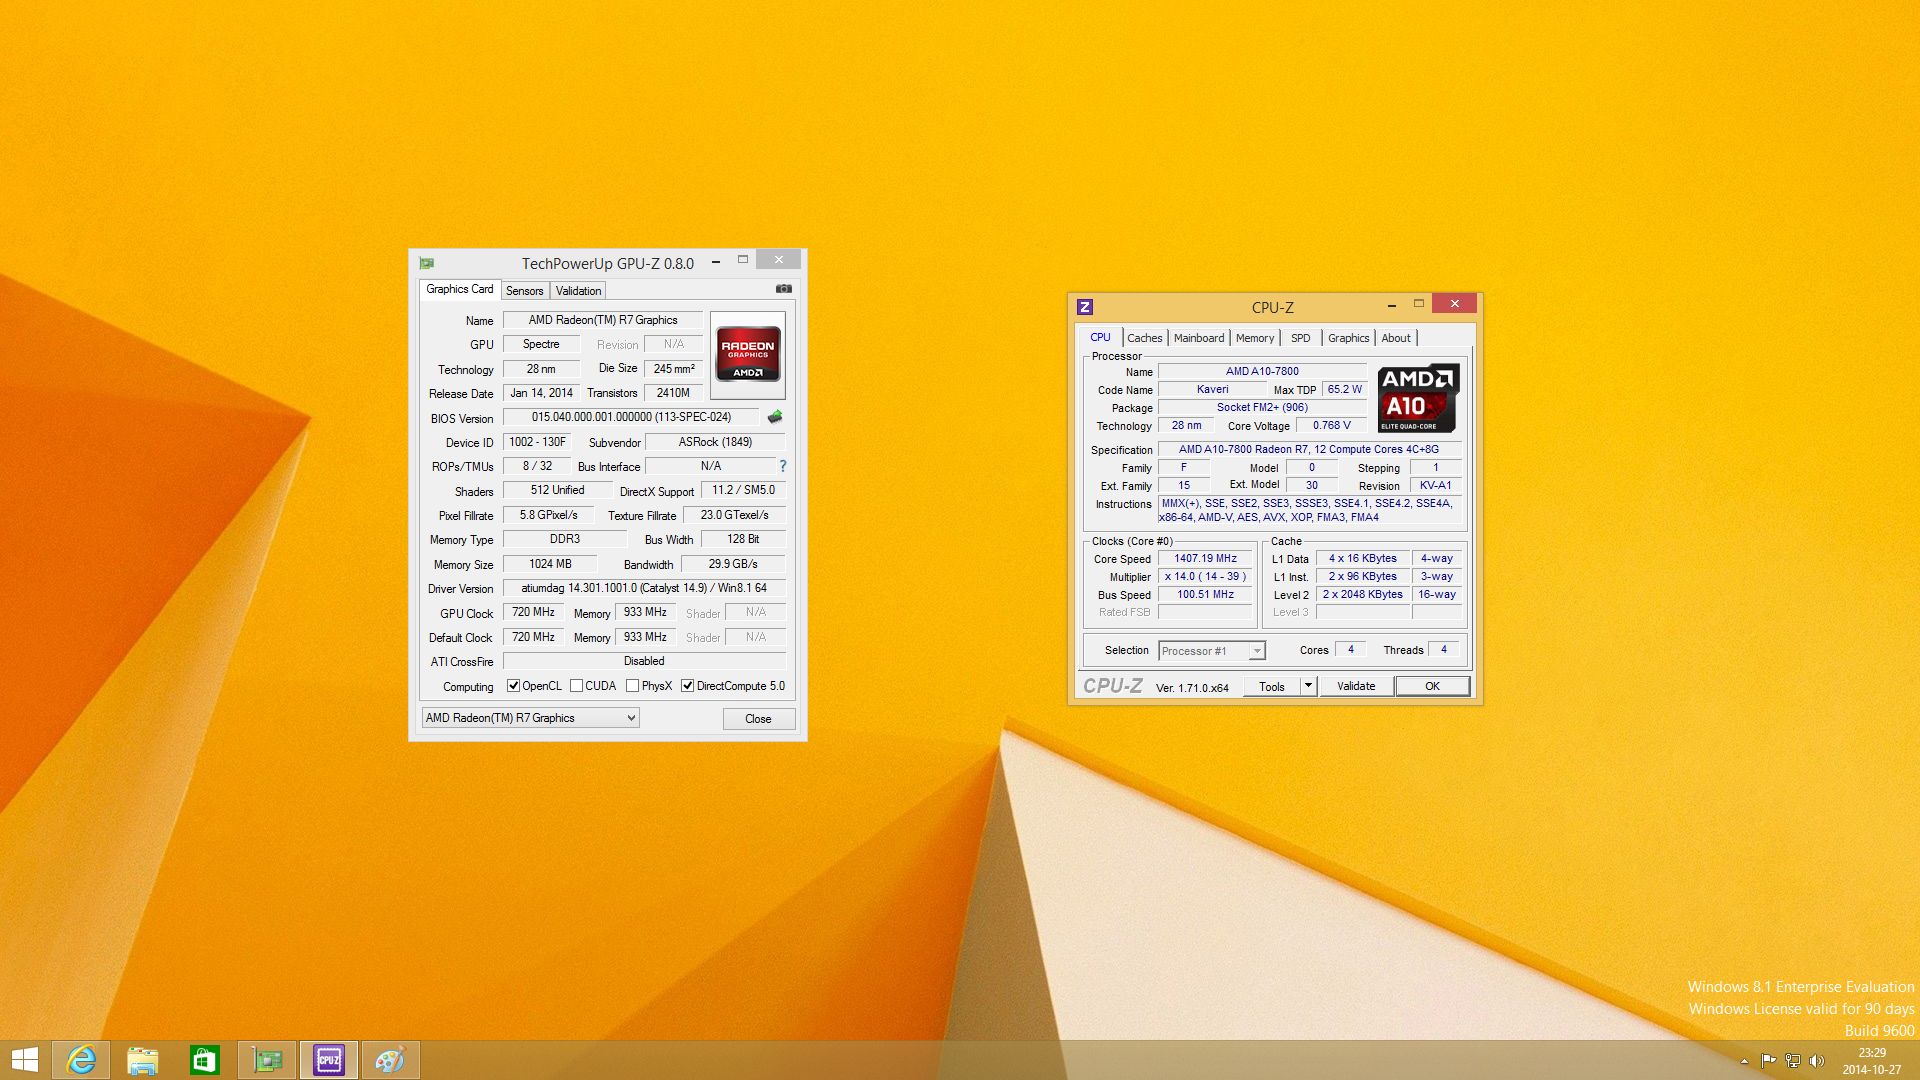
Task: Click the AMD Radeon logo in GPU-Z
Action: tap(747, 354)
